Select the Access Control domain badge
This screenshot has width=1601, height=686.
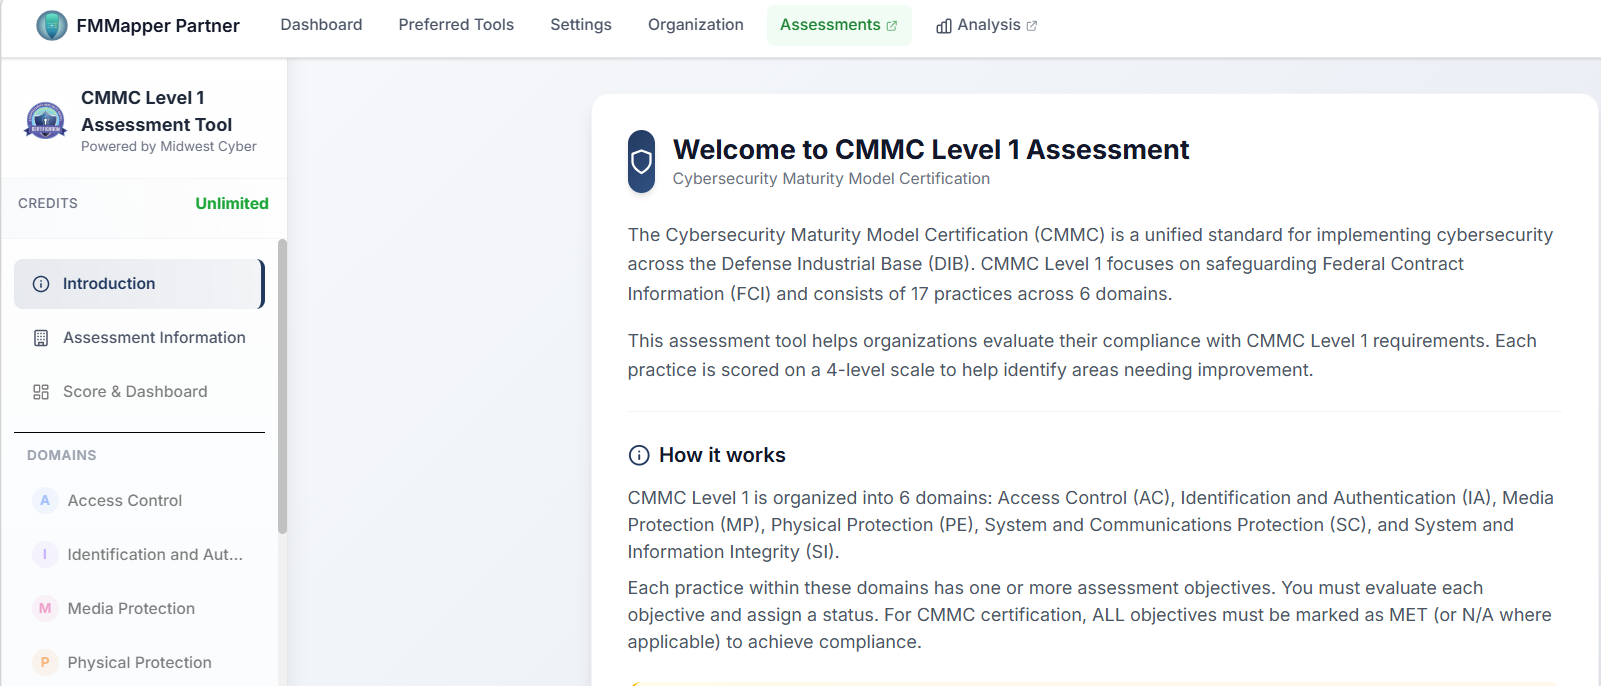click(x=44, y=500)
